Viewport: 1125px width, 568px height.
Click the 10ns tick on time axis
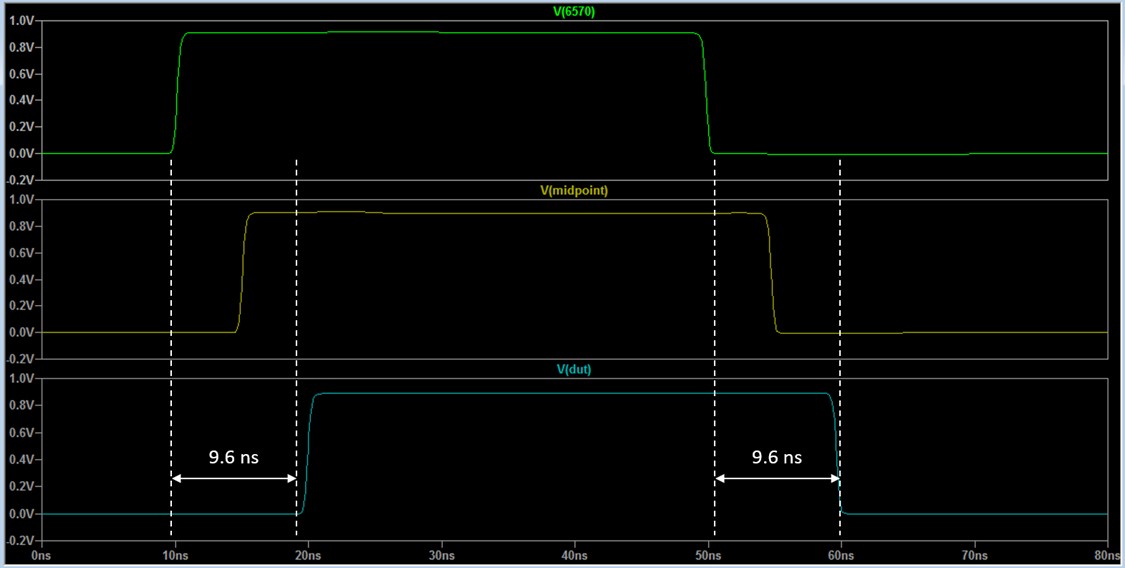174,554
